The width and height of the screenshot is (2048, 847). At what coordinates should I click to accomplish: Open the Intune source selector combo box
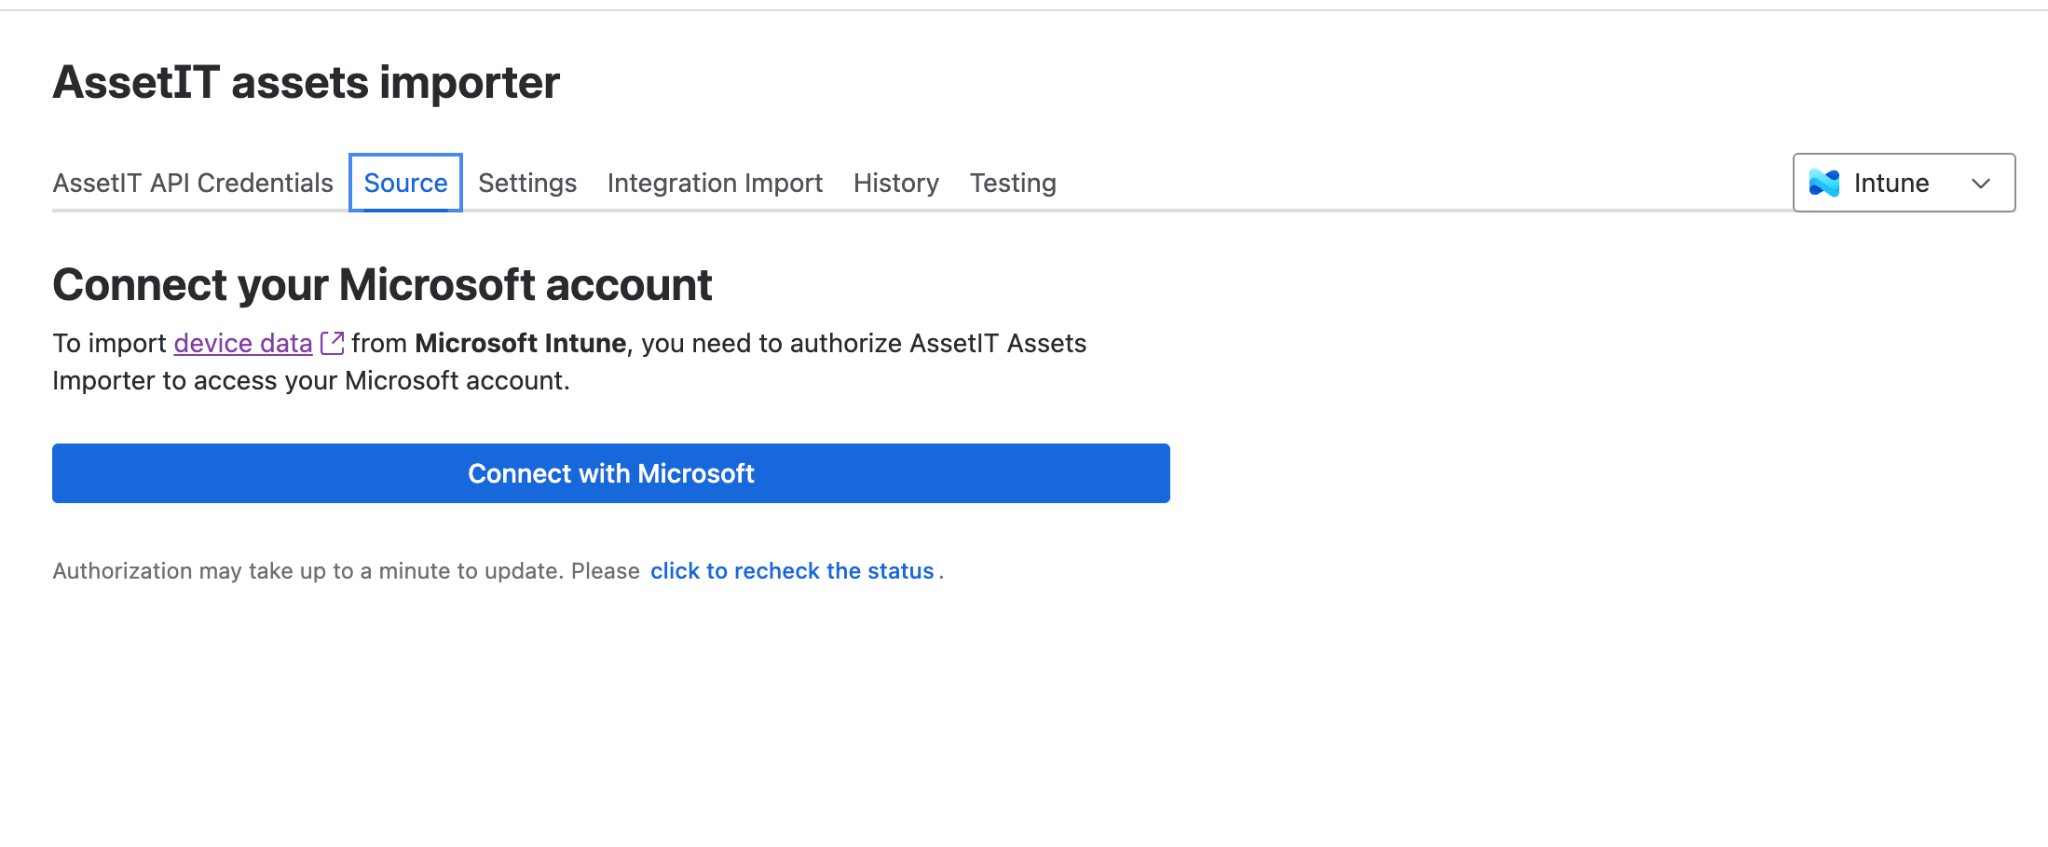click(1903, 183)
